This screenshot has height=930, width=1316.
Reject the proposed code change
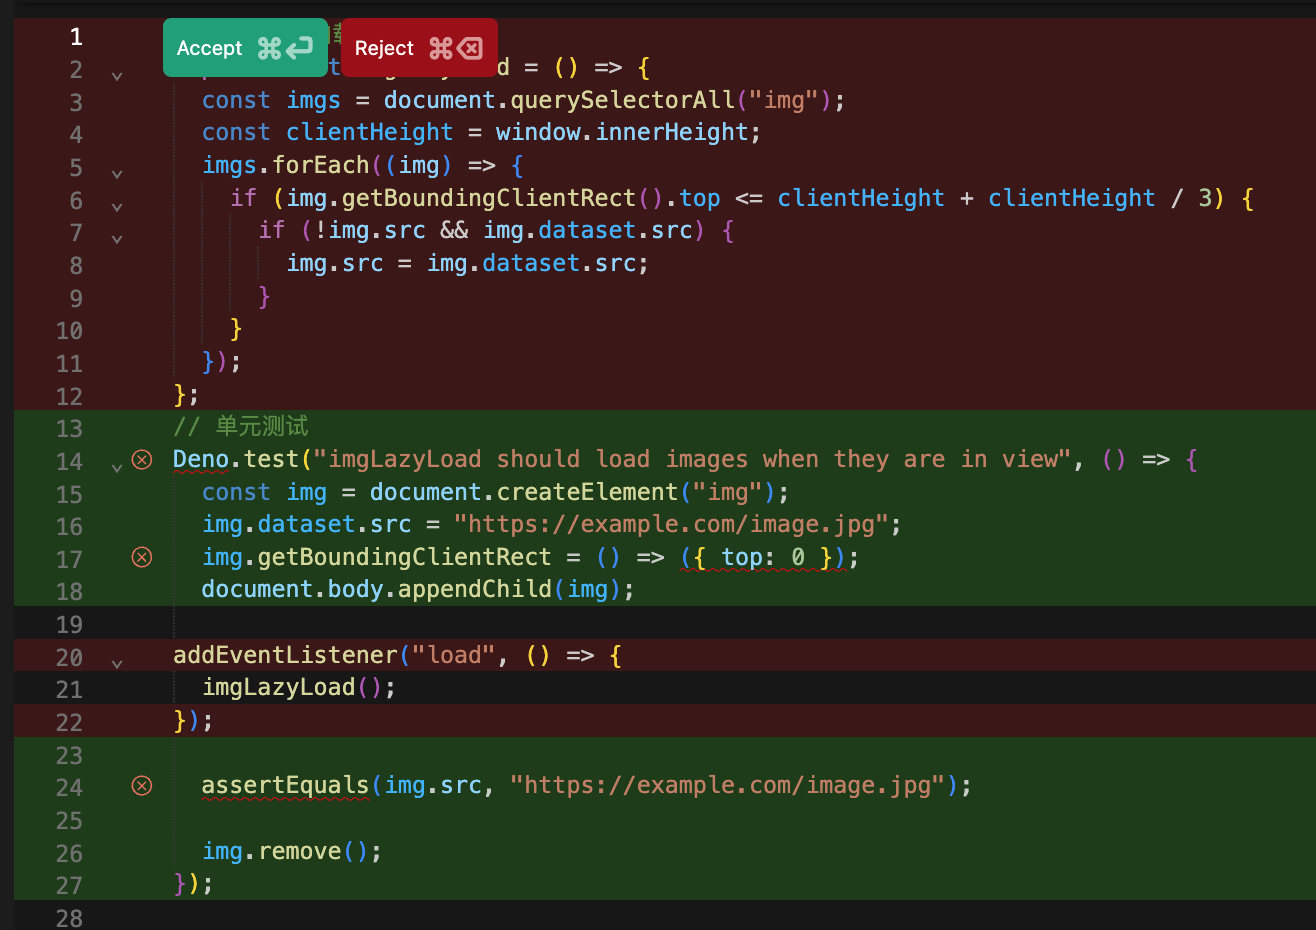(418, 48)
